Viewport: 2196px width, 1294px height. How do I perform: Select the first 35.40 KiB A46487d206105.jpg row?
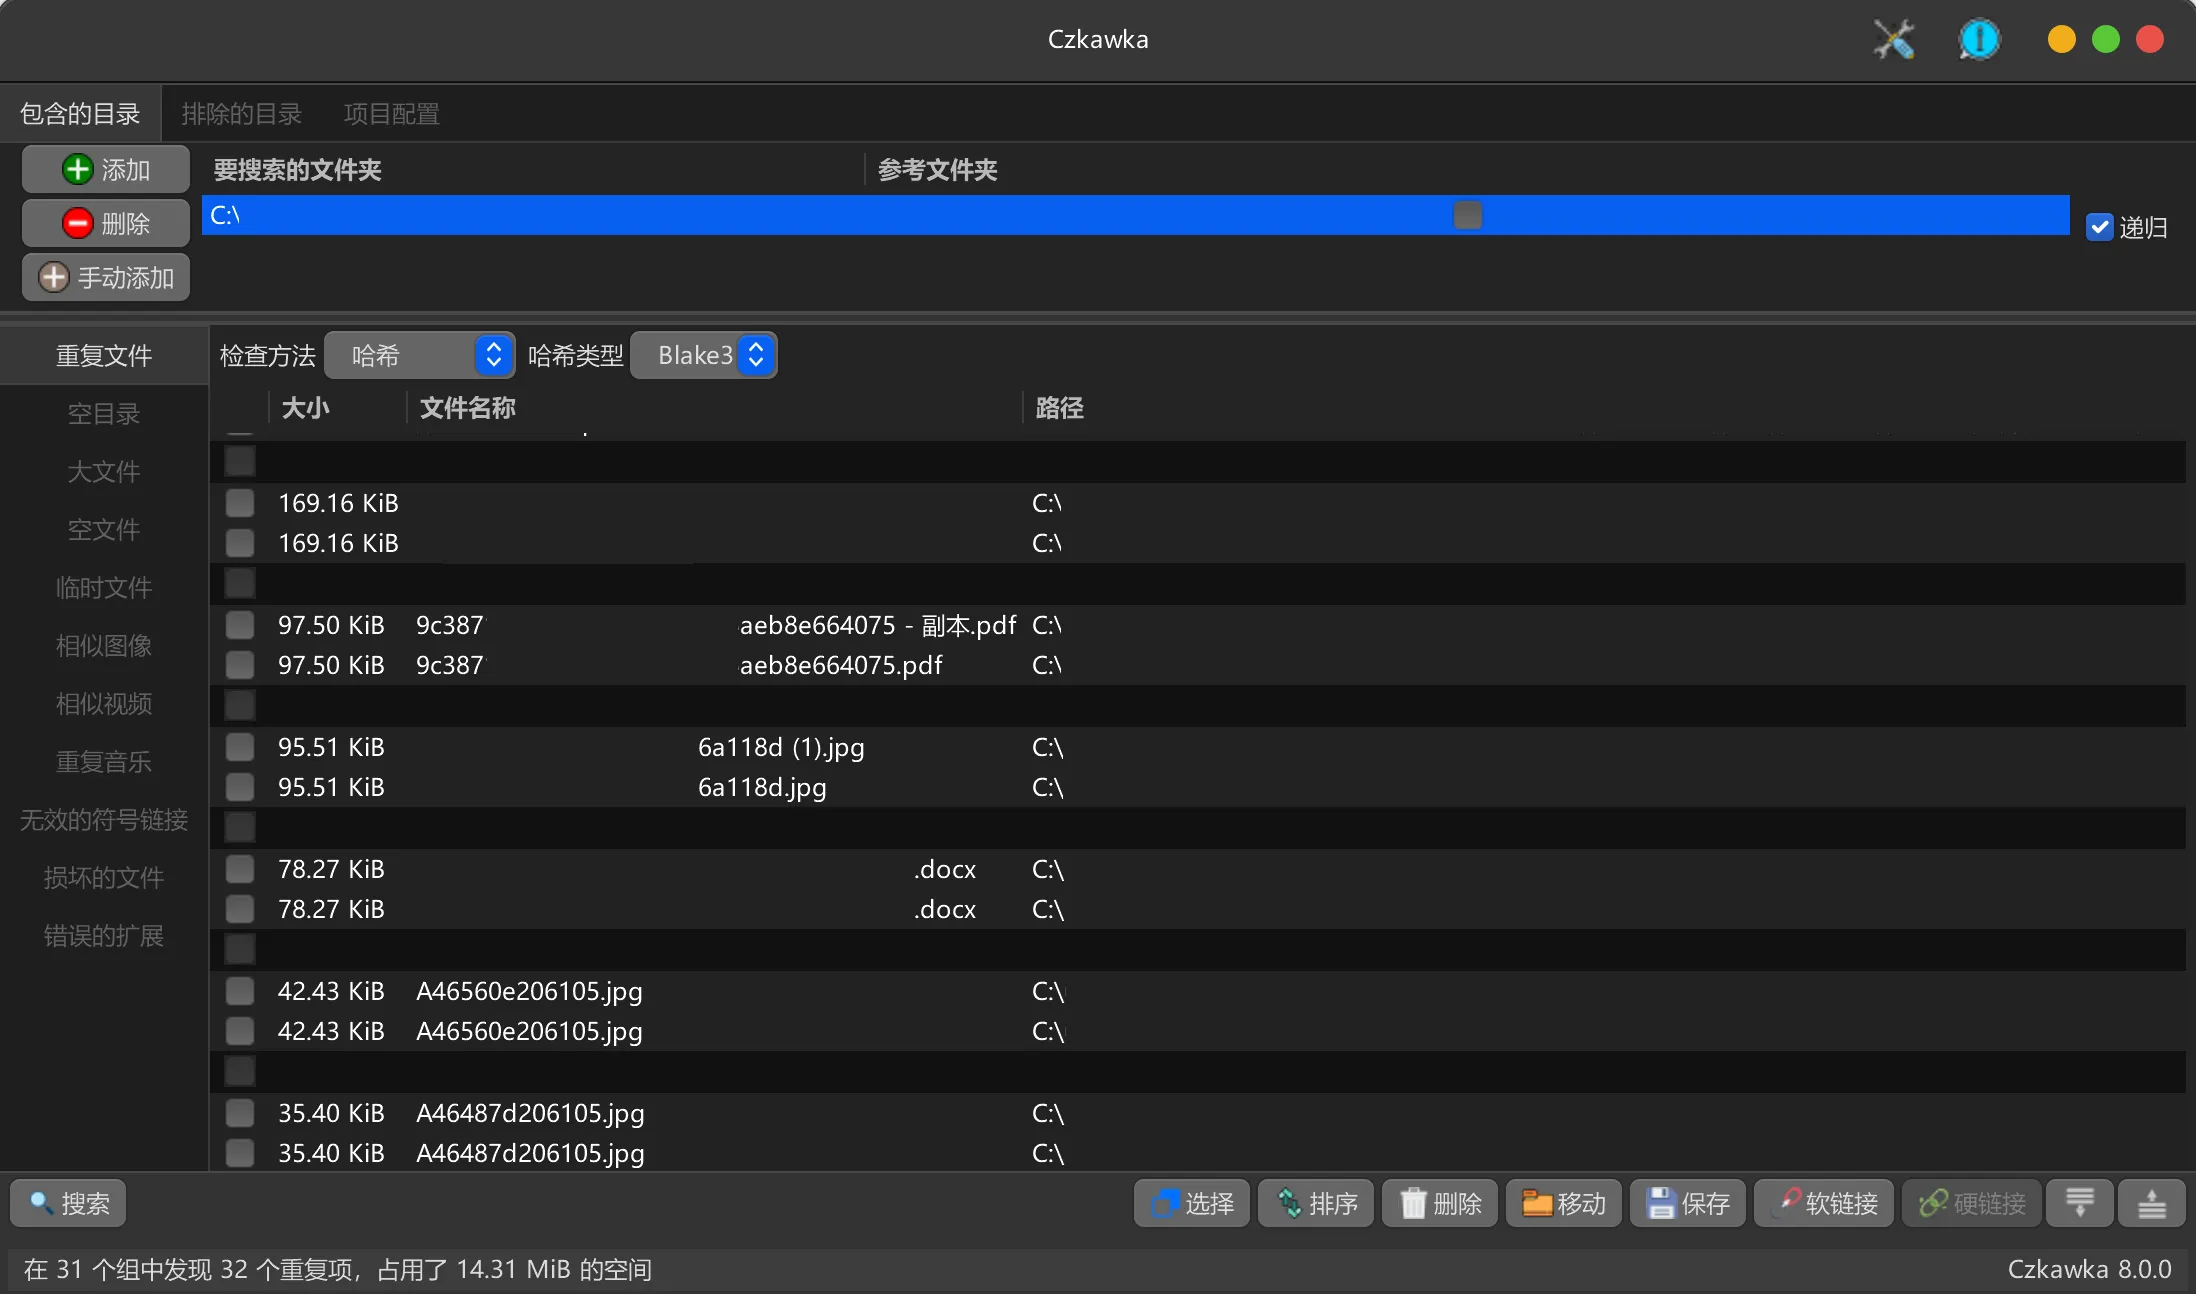pyautogui.click(x=1197, y=1113)
